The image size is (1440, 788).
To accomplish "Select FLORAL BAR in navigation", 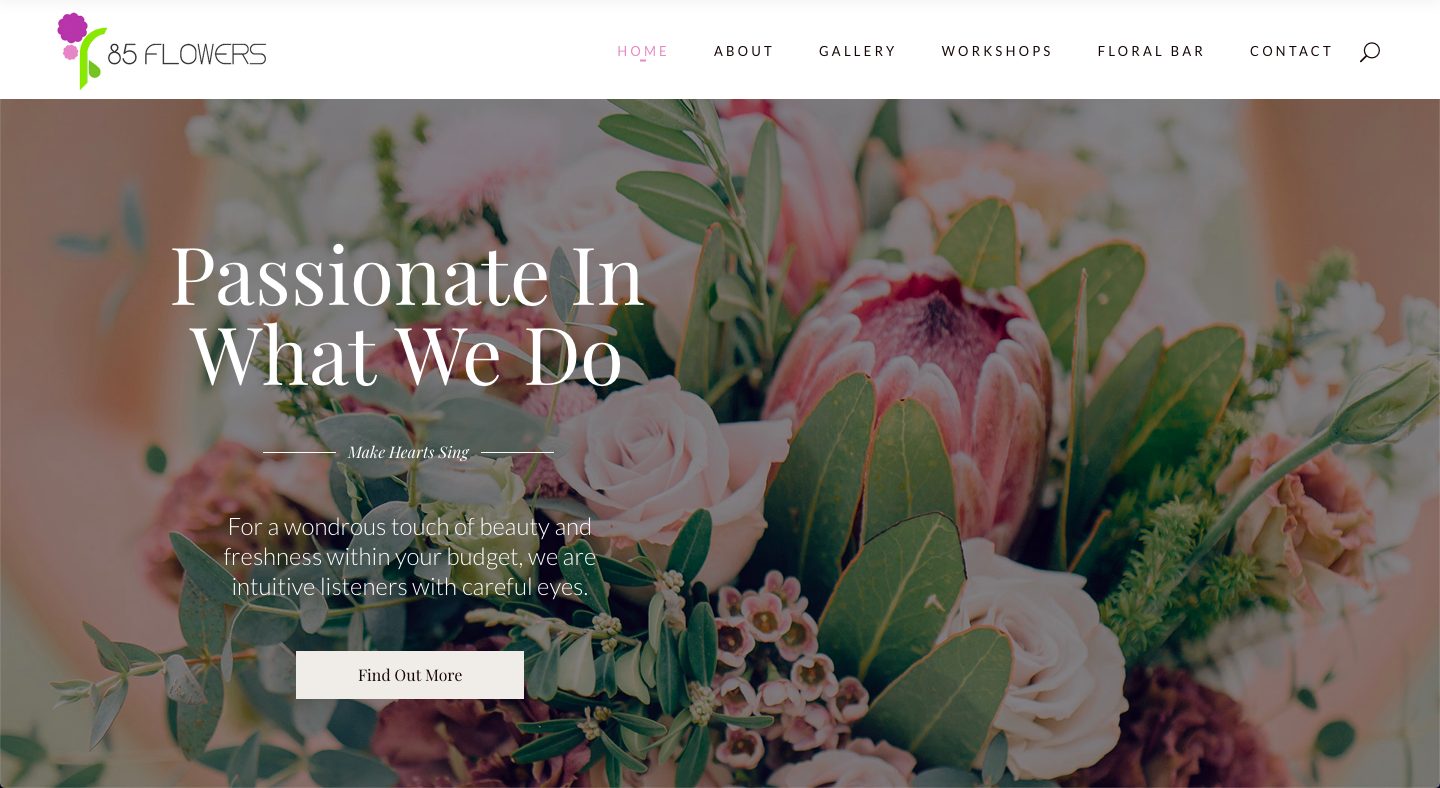I will (x=1151, y=51).
